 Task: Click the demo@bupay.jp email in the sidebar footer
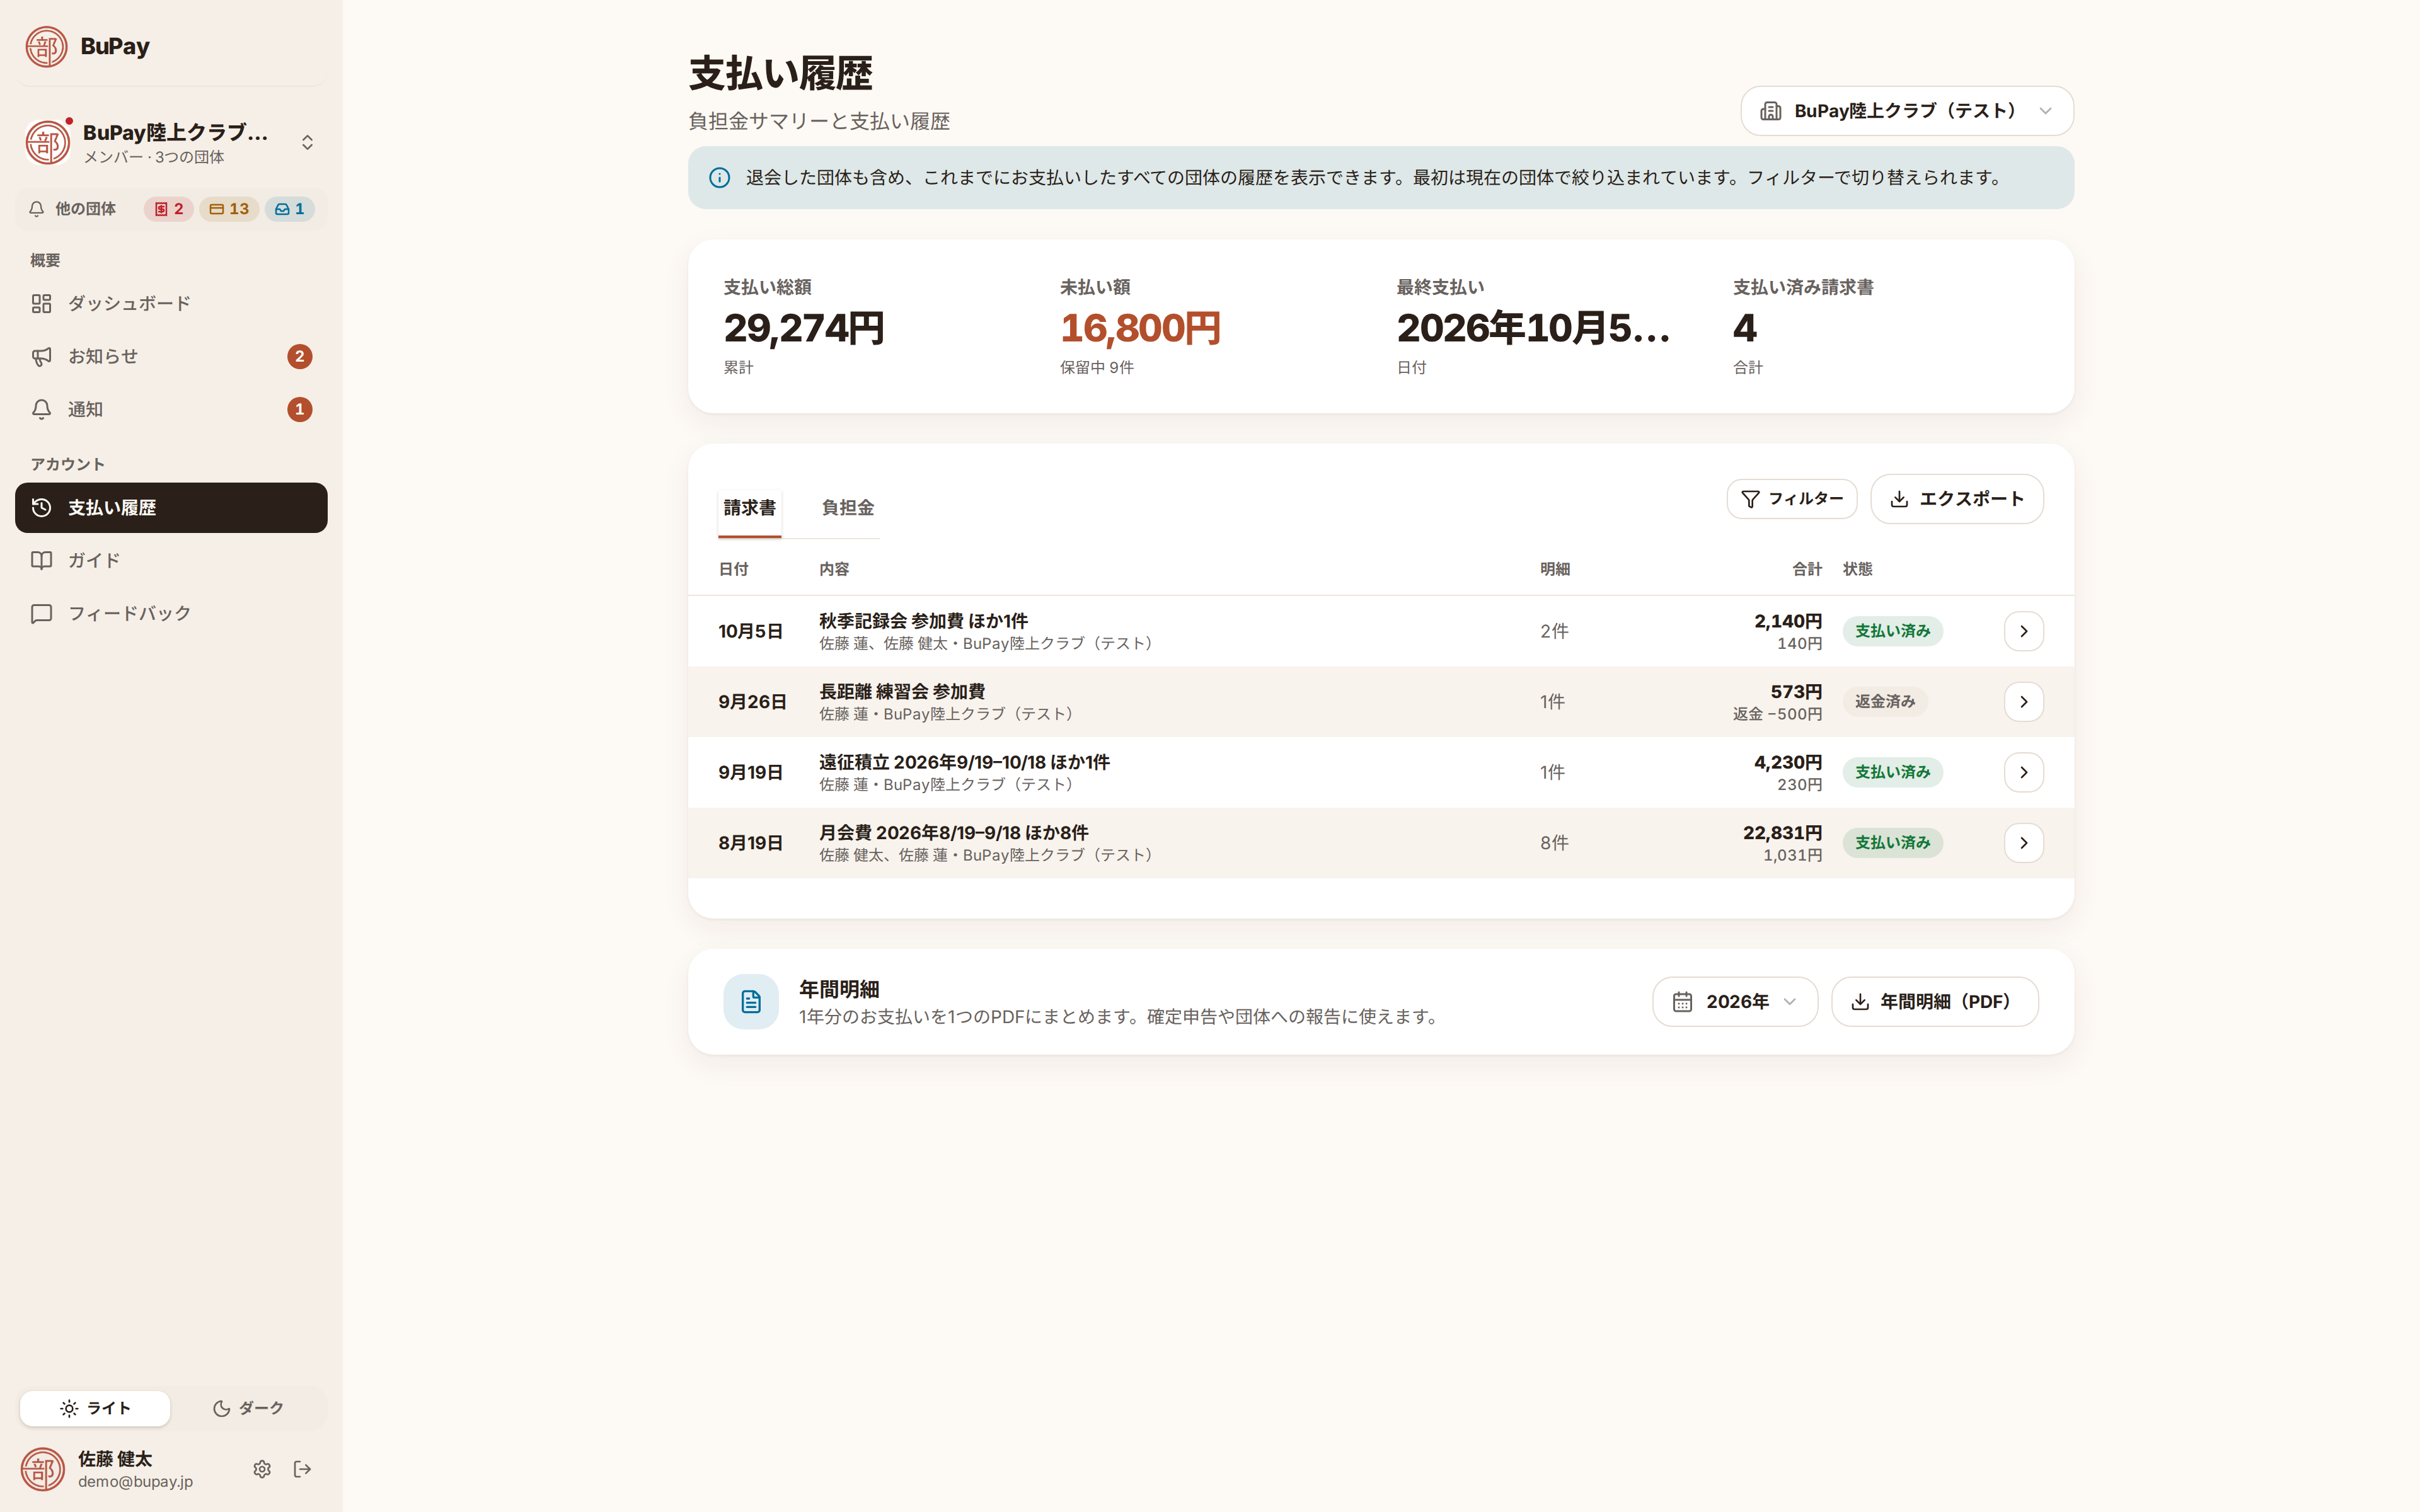(x=135, y=1482)
